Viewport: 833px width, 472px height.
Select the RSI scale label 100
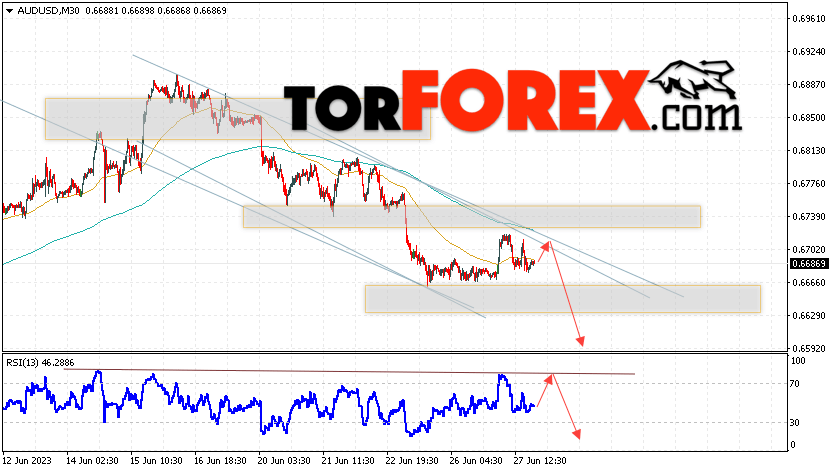pyautogui.click(x=798, y=361)
